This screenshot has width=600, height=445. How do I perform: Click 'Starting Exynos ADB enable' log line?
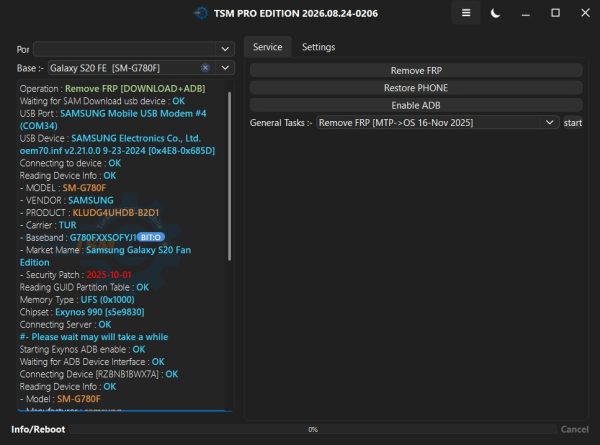[x=82, y=349]
